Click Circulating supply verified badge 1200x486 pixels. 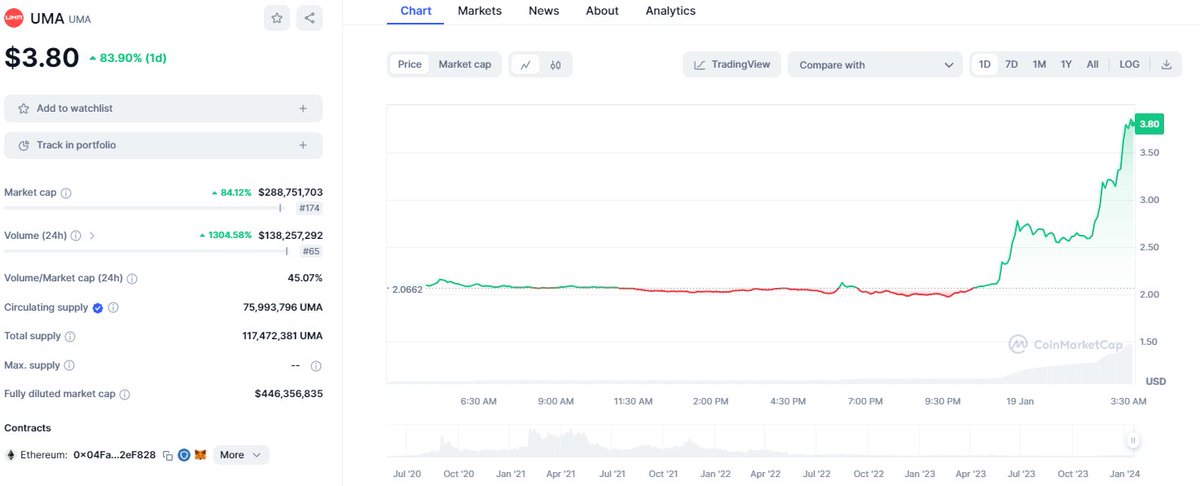pos(98,308)
